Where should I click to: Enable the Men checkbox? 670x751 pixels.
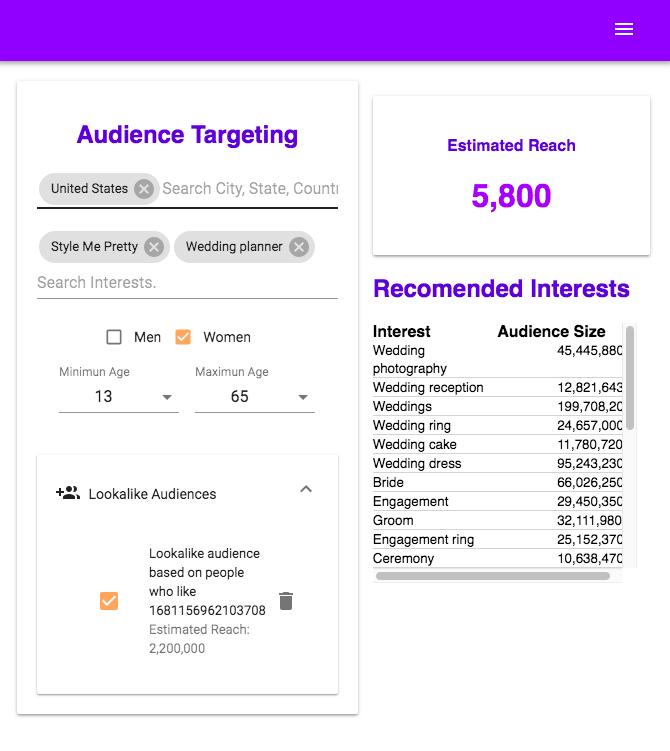click(114, 337)
